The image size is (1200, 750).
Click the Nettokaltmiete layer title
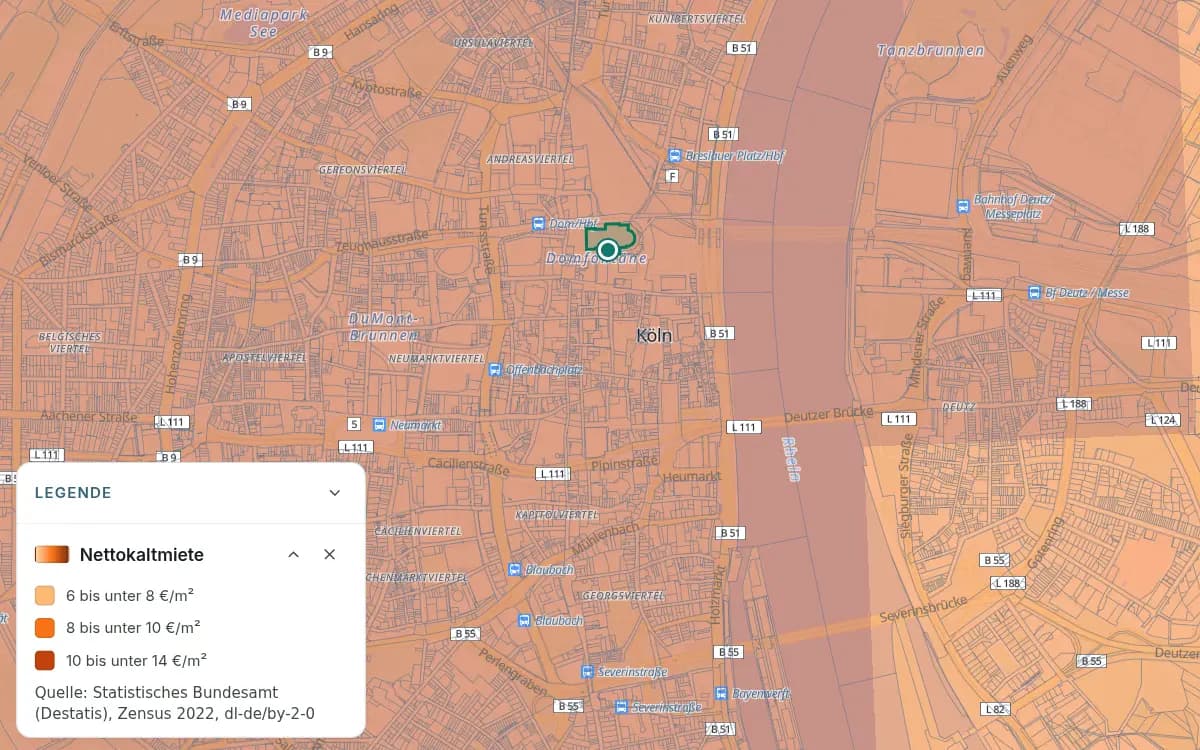pyautogui.click(x=142, y=554)
